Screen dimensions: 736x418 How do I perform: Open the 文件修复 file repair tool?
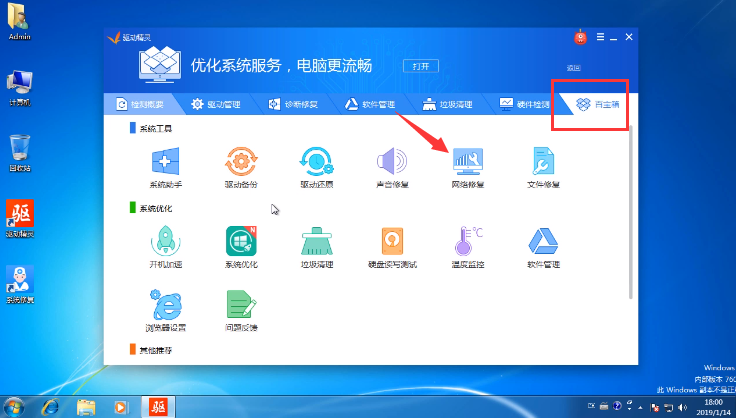click(542, 162)
